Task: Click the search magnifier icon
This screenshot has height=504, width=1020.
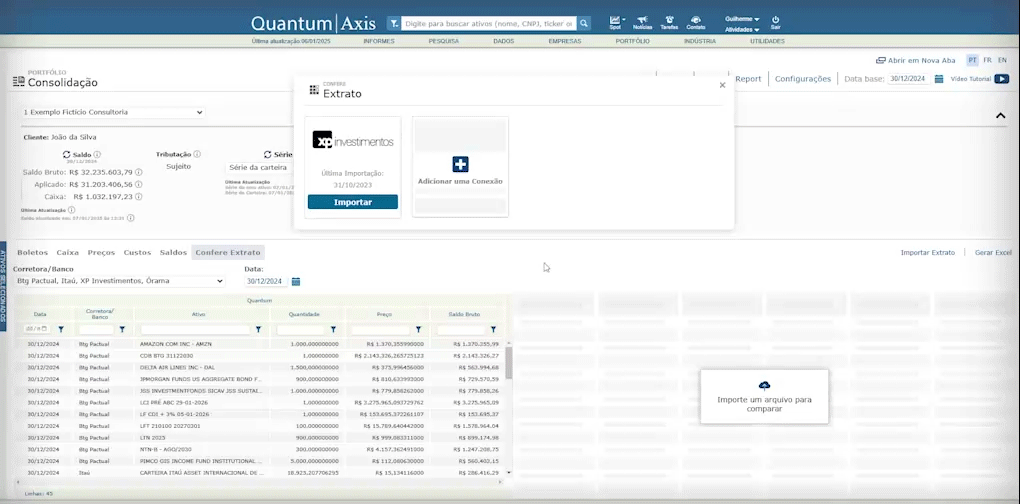Action: coord(584,23)
